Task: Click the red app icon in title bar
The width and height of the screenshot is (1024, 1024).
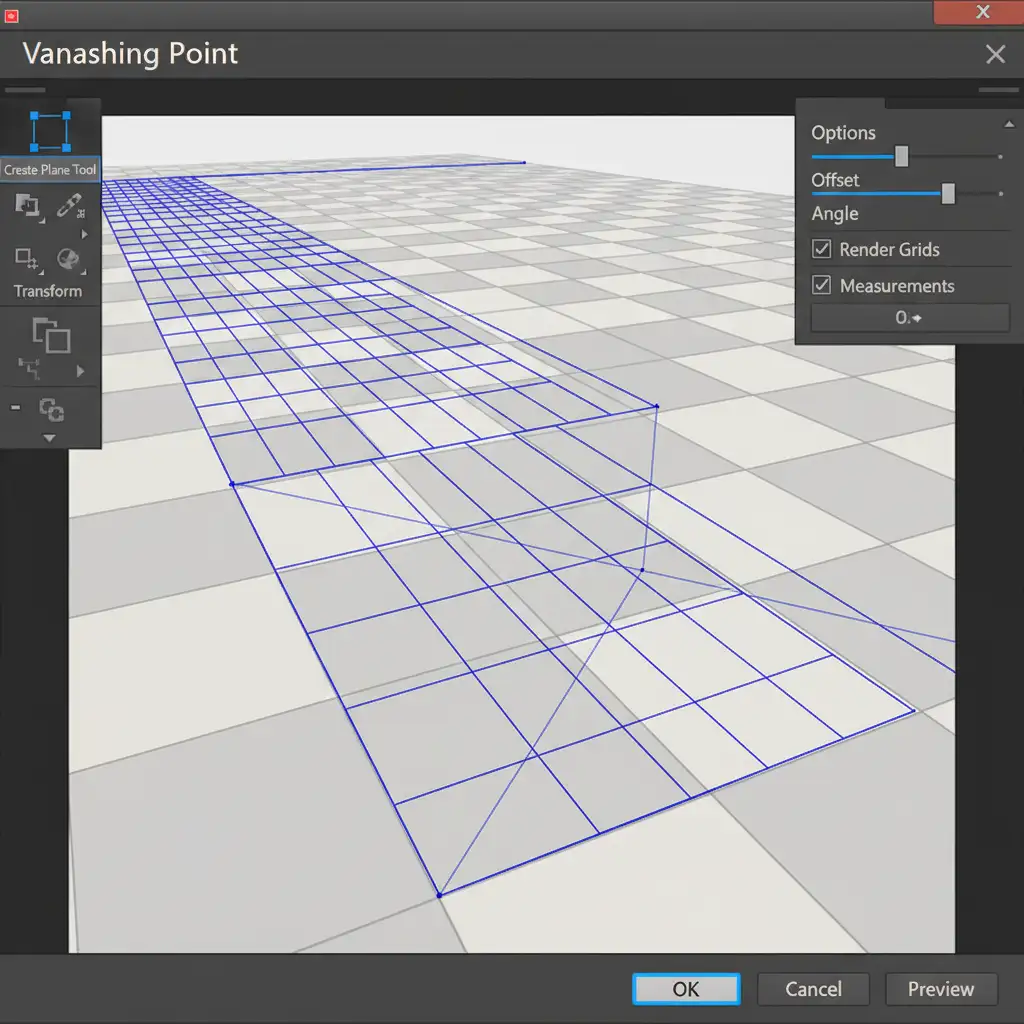Action: [12, 13]
